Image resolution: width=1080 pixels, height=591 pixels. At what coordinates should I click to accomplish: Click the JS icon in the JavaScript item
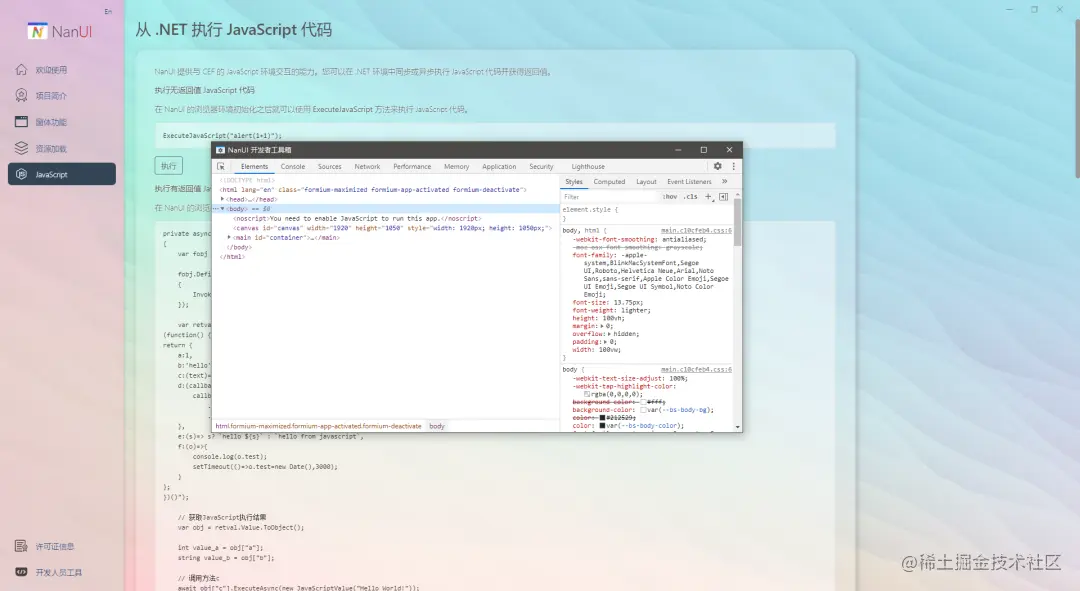(21, 174)
